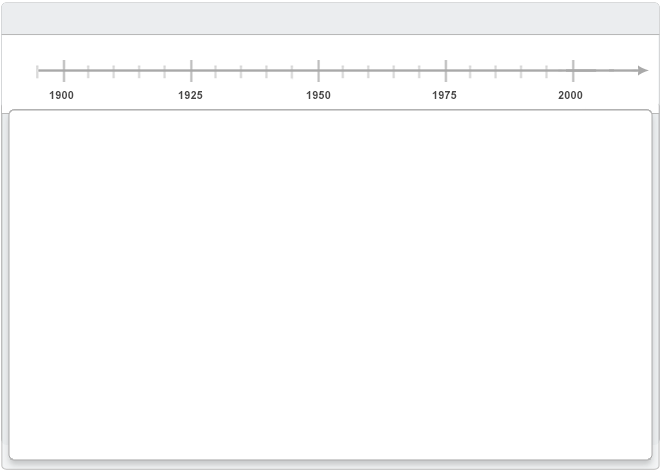Select the 1925 year label

click(x=190, y=95)
